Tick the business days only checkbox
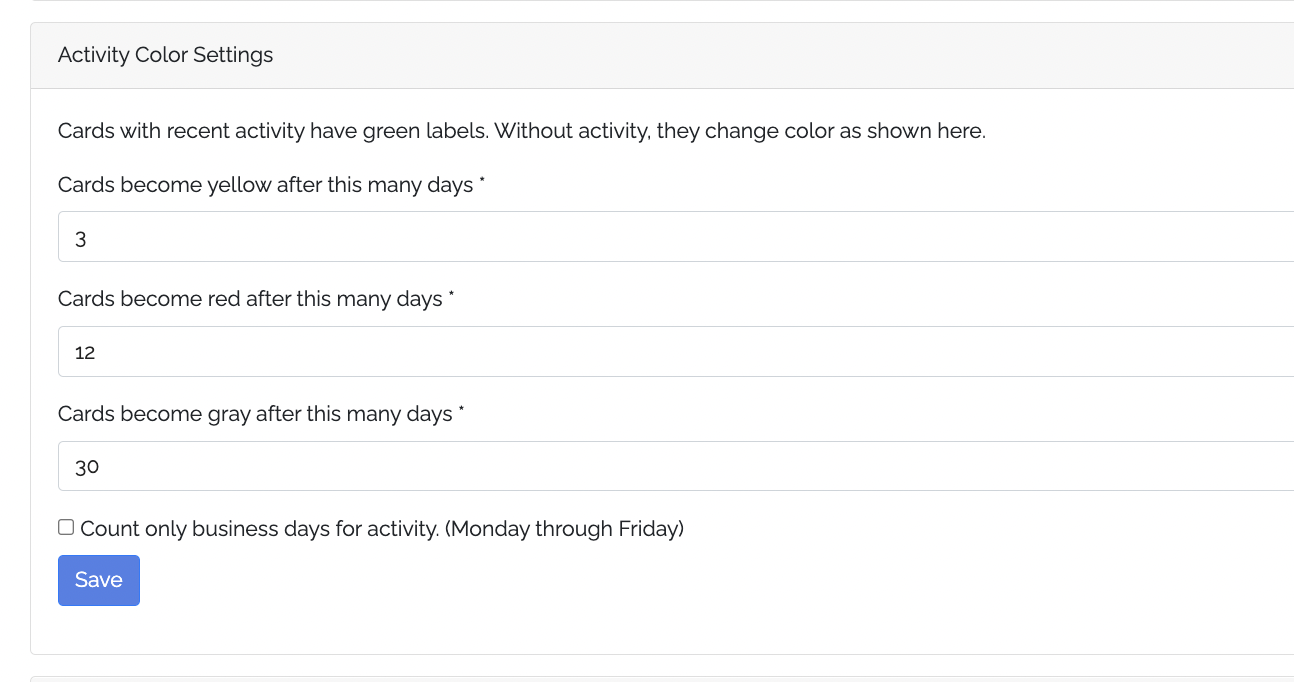This screenshot has height=682, width=1294. [x=66, y=528]
